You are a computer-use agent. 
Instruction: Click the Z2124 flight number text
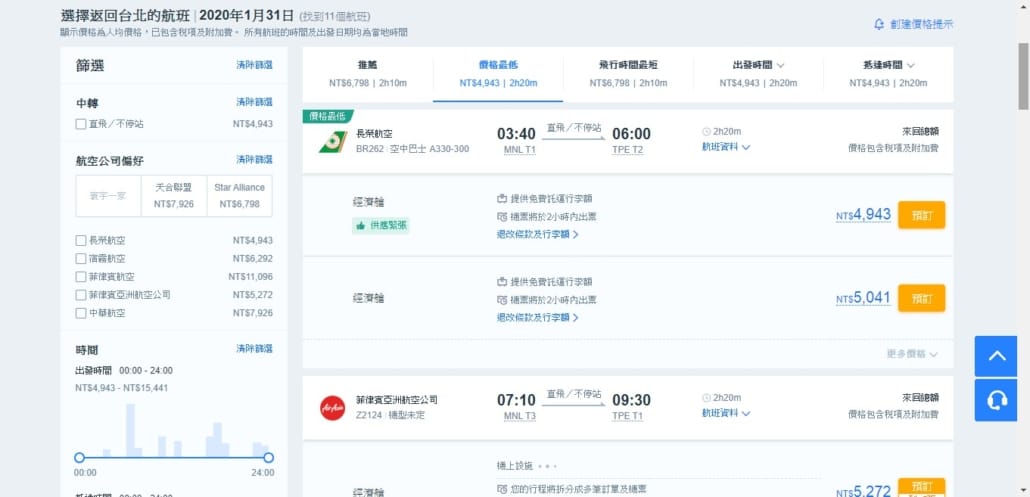click(369, 415)
